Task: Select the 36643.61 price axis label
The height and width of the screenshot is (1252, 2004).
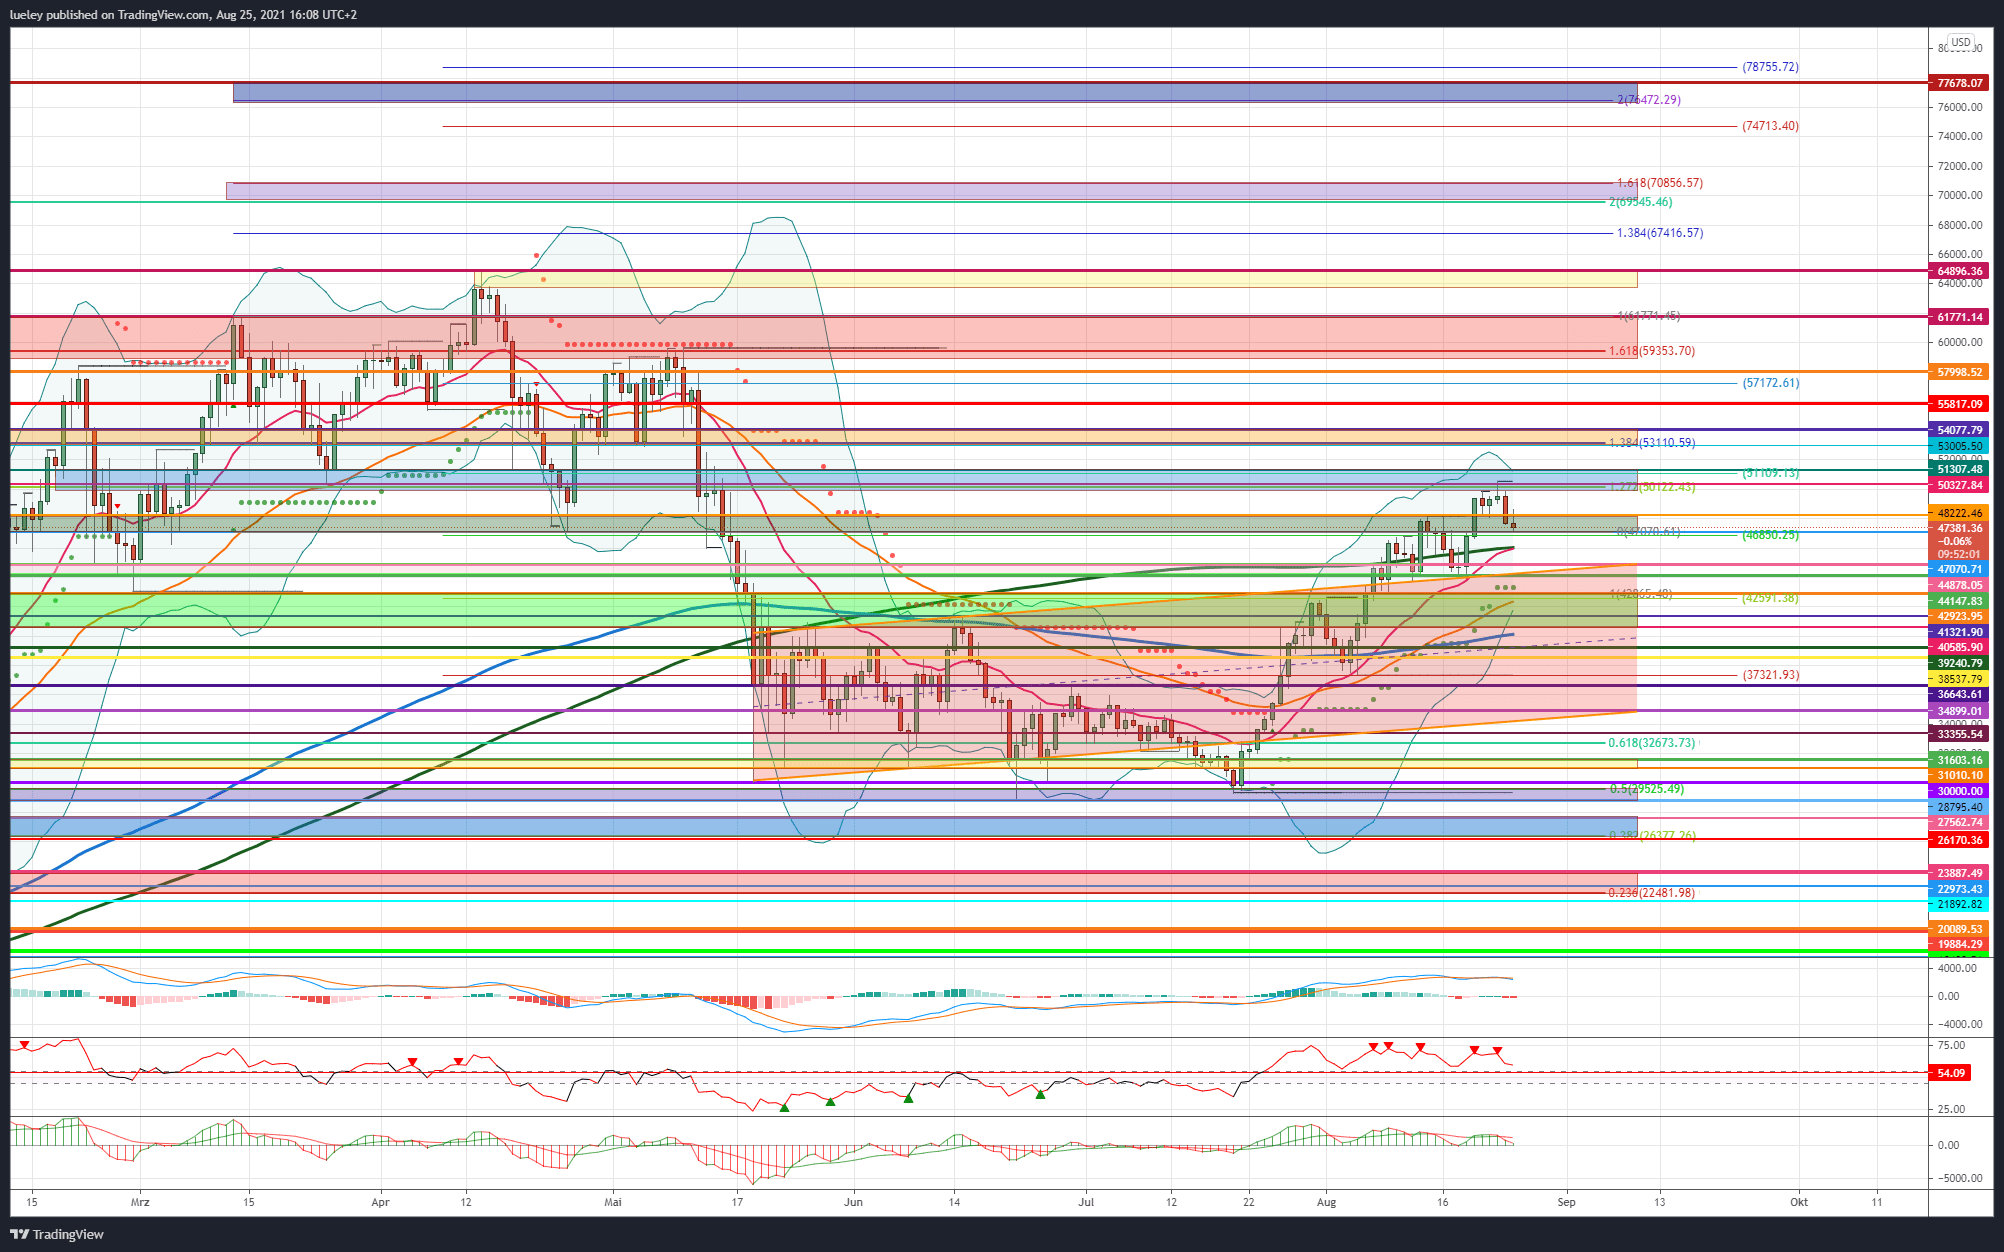Action: click(x=1959, y=694)
